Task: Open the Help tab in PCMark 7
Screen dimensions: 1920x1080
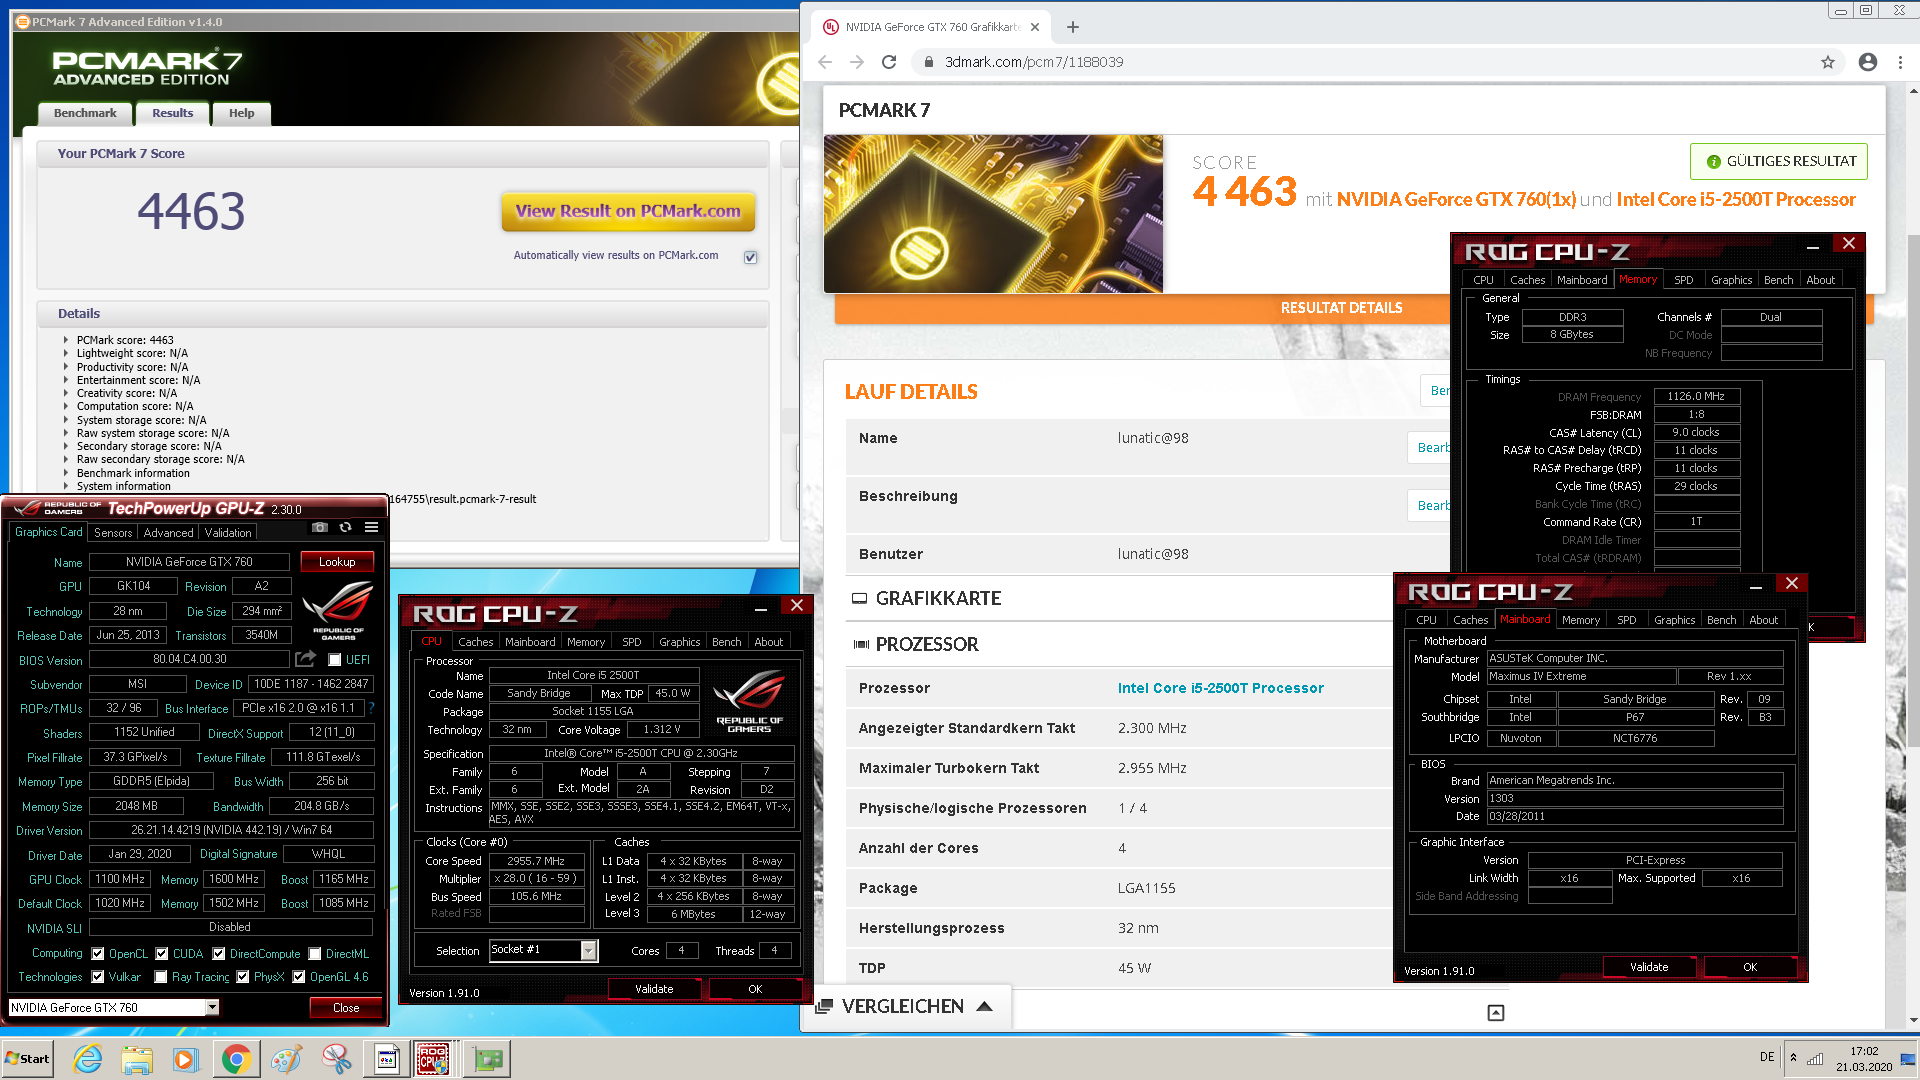Action: click(241, 113)
